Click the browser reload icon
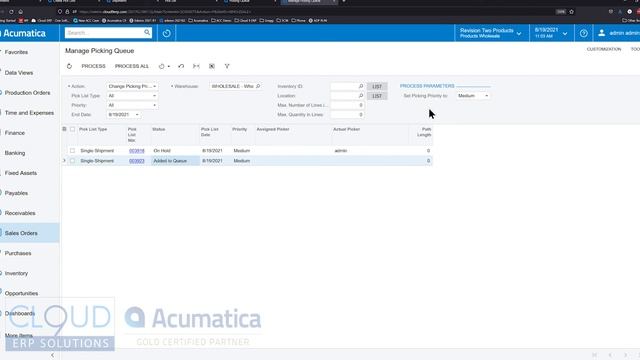The image size is (640, 360). click(x=11, y=11)
